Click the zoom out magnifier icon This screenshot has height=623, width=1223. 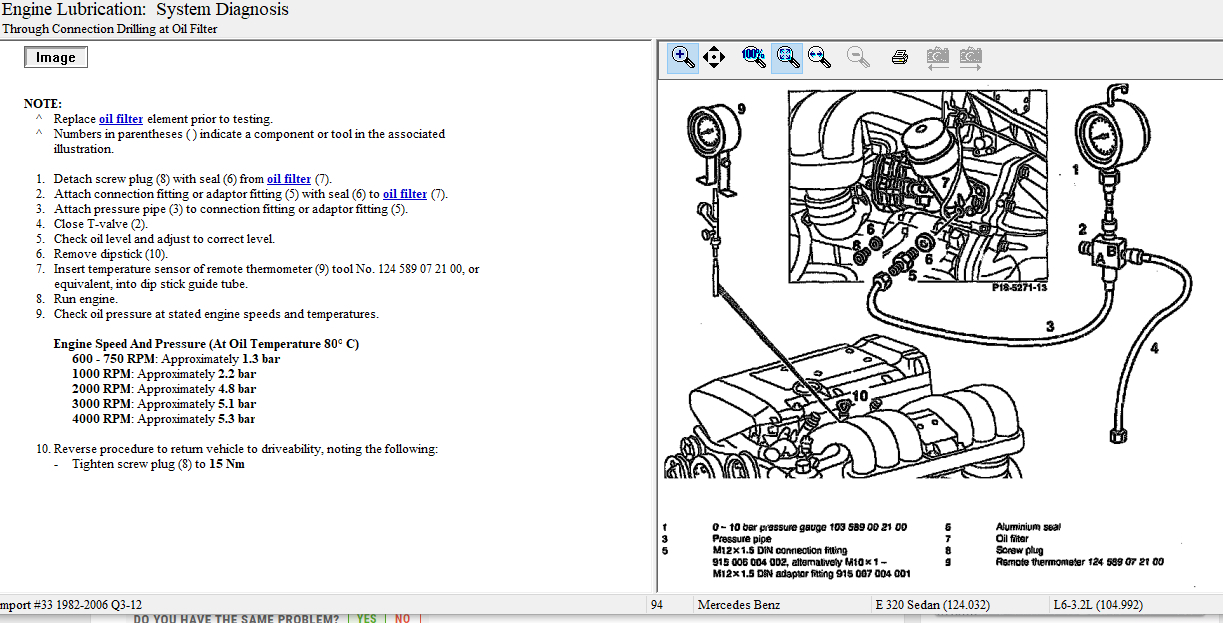(858, 58)
